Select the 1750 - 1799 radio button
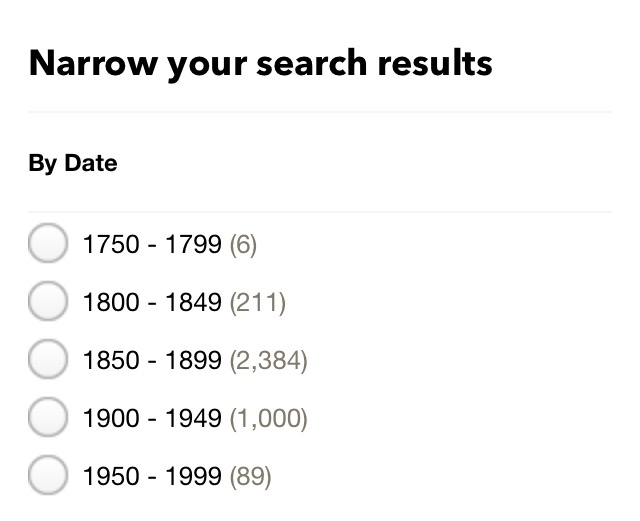This screenshot has width=640, height=521. (47, 244)
